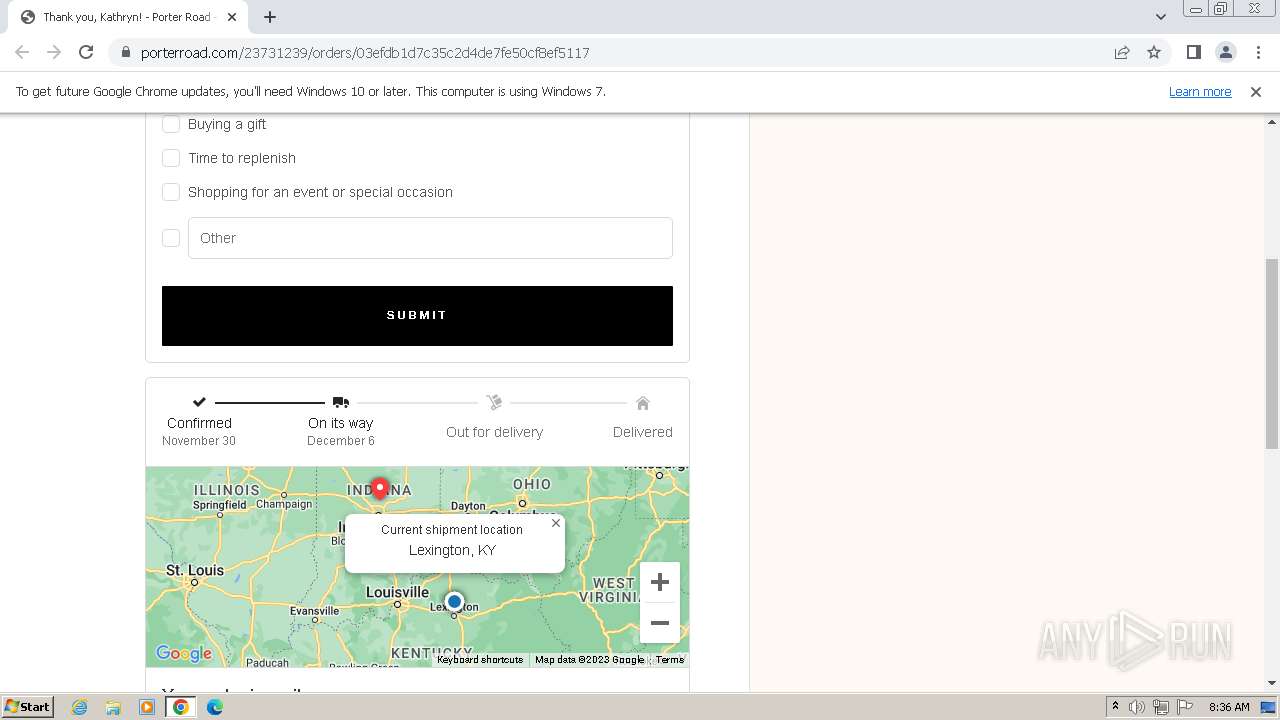The image size is (1280, 720).
Task: Launch Internet Explorer from taskbar
Action: [80, 707]
